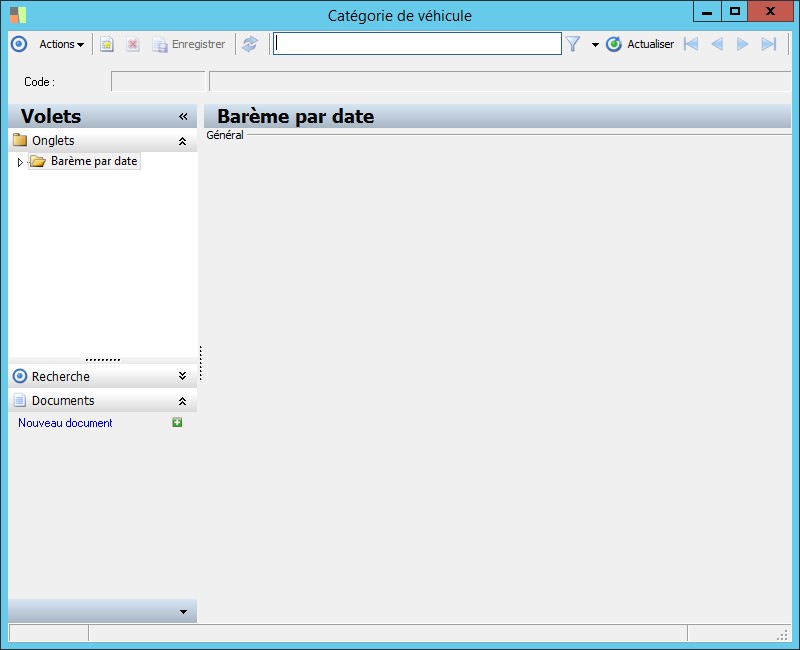Viewport: 800px width, 650px height.
Task: Click the Barème par date panel heading
Action: coord(295,116)
